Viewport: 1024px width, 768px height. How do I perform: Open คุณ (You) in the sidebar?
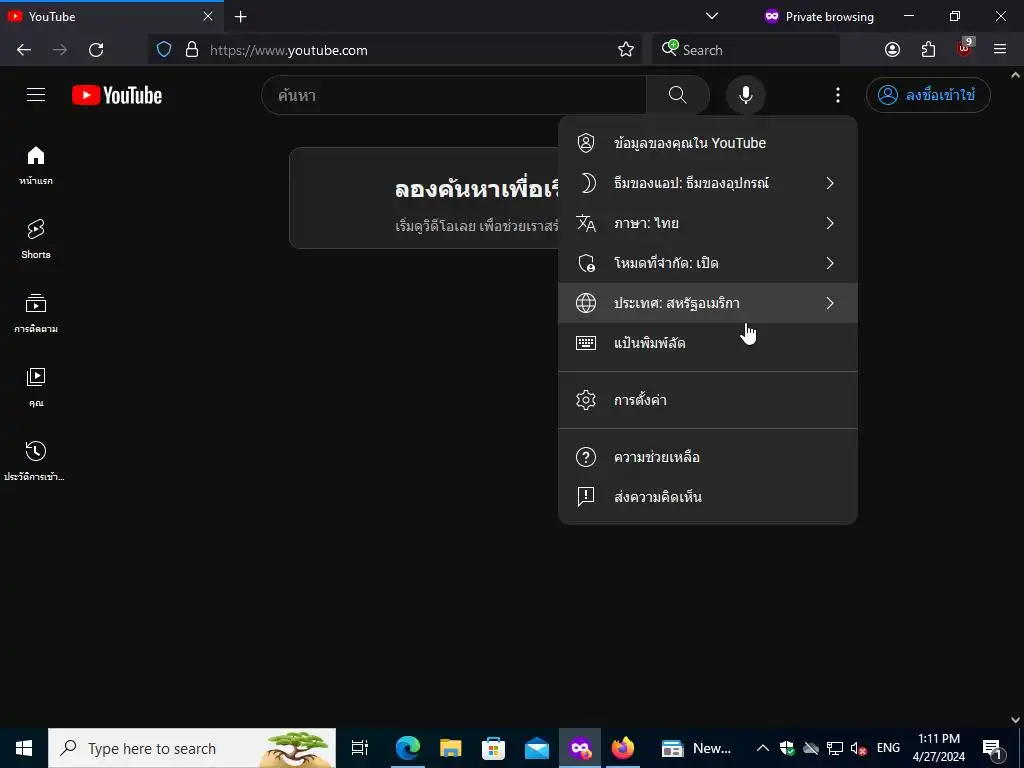tap(36, 387)
